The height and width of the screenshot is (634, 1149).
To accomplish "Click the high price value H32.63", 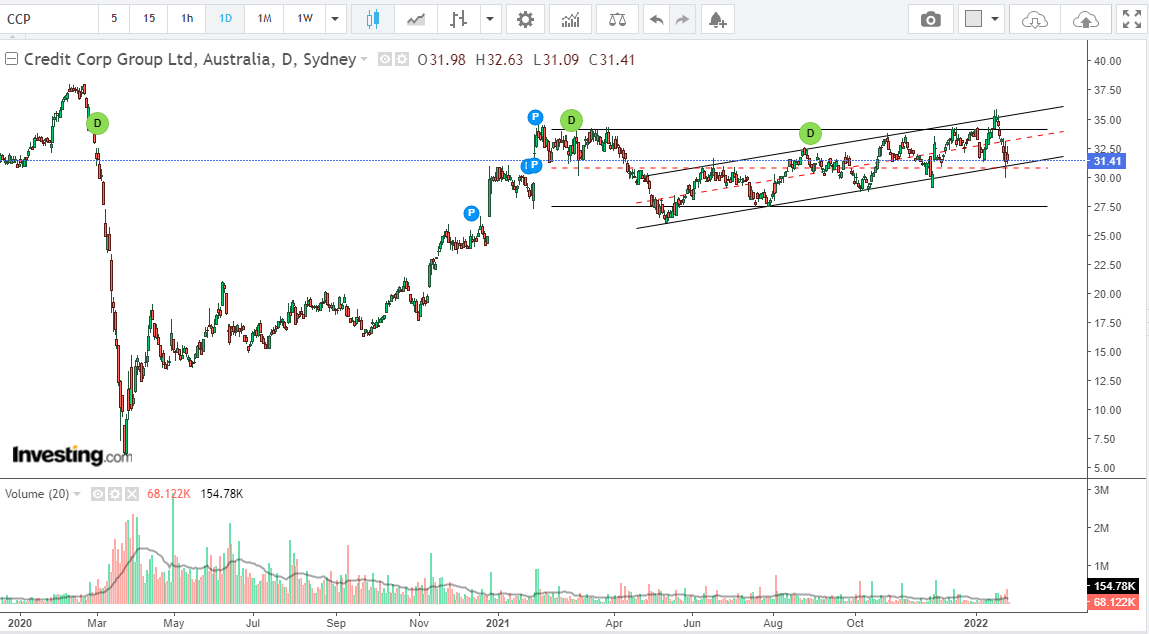I will click(x=499, y=60).
